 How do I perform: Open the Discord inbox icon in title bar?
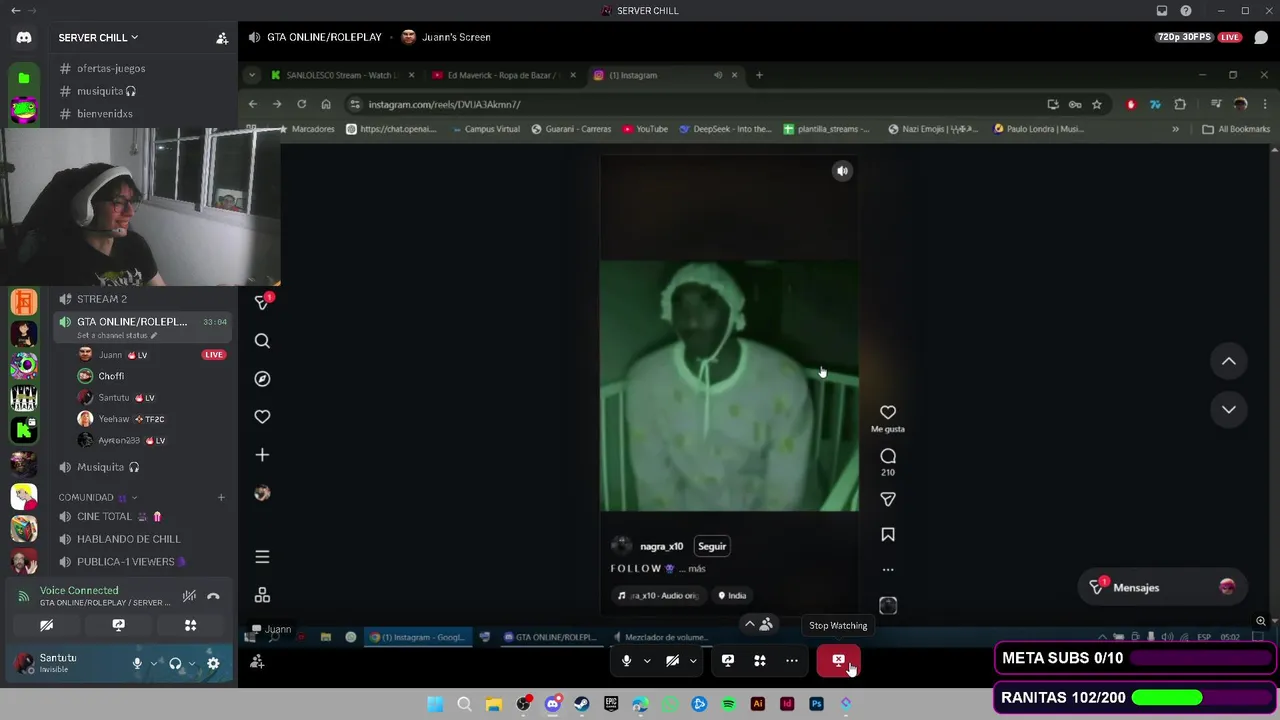pyautogui.click(x=1162, y=11)
